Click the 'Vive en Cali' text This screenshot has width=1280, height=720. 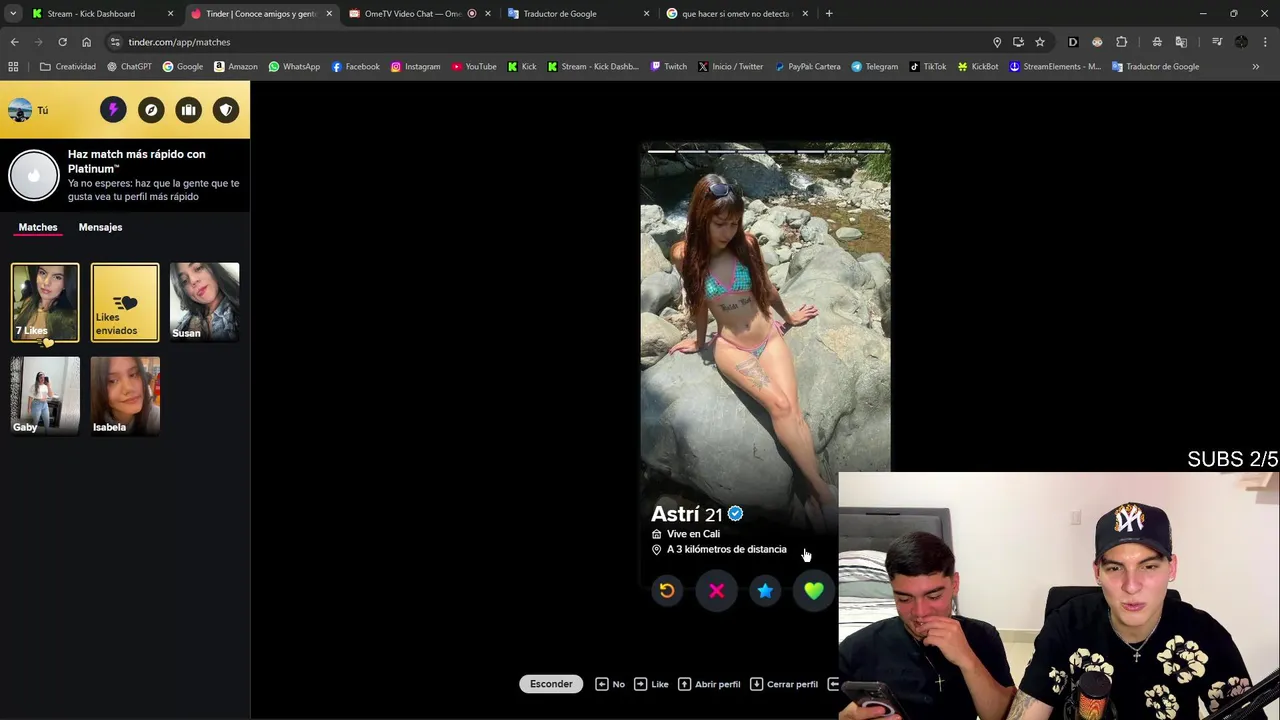point(693,534)
